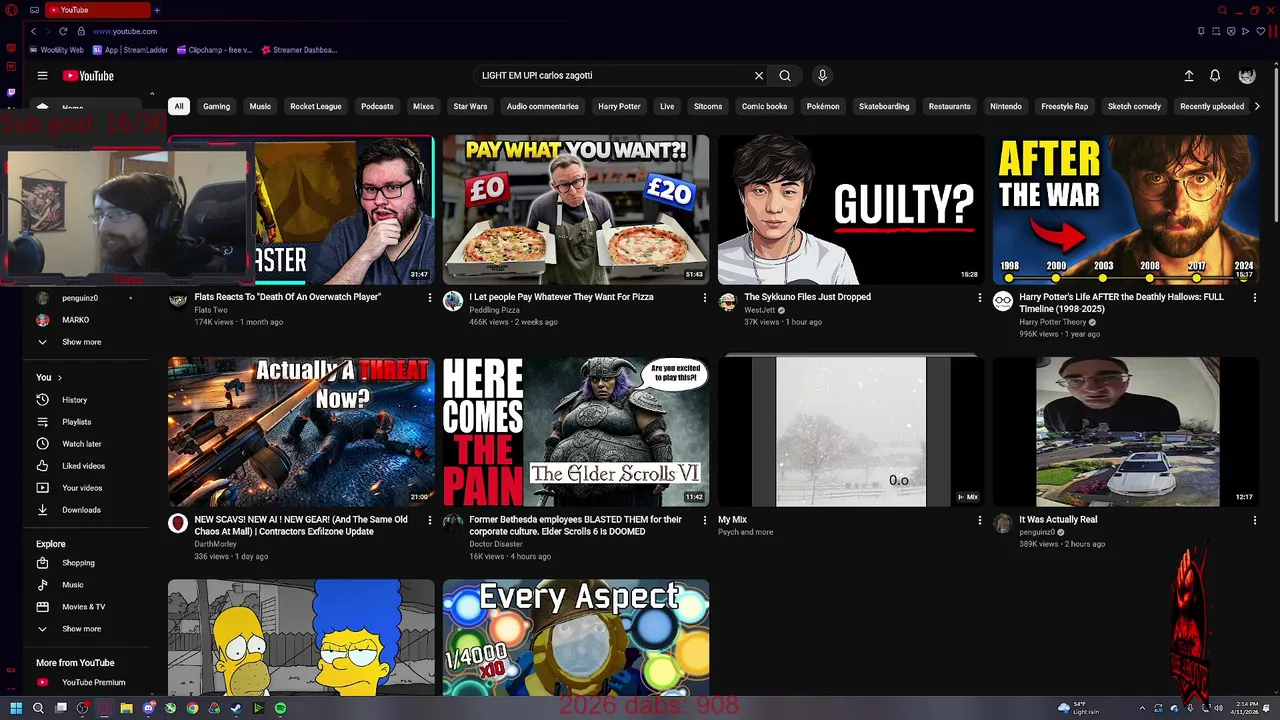Open the upload/create icon

click(x=1189, y=76)
